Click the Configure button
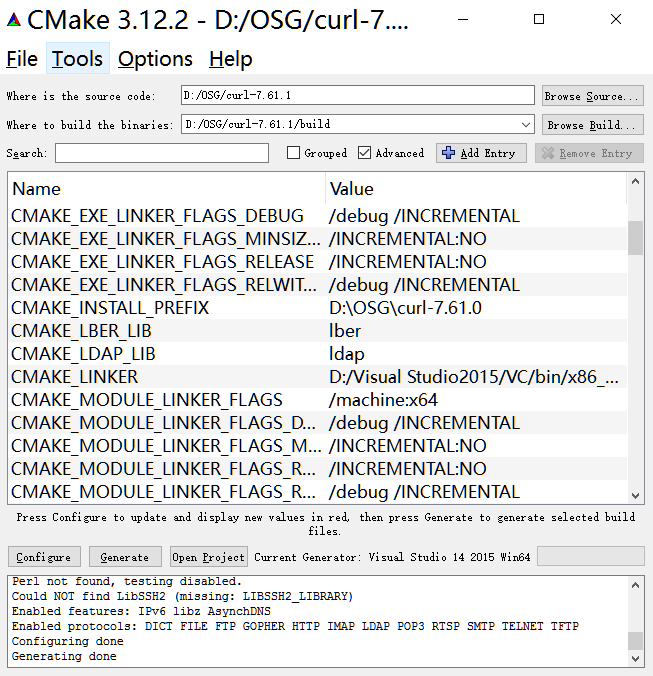Viewport: 653px width, 676px height. click(44, 557)
